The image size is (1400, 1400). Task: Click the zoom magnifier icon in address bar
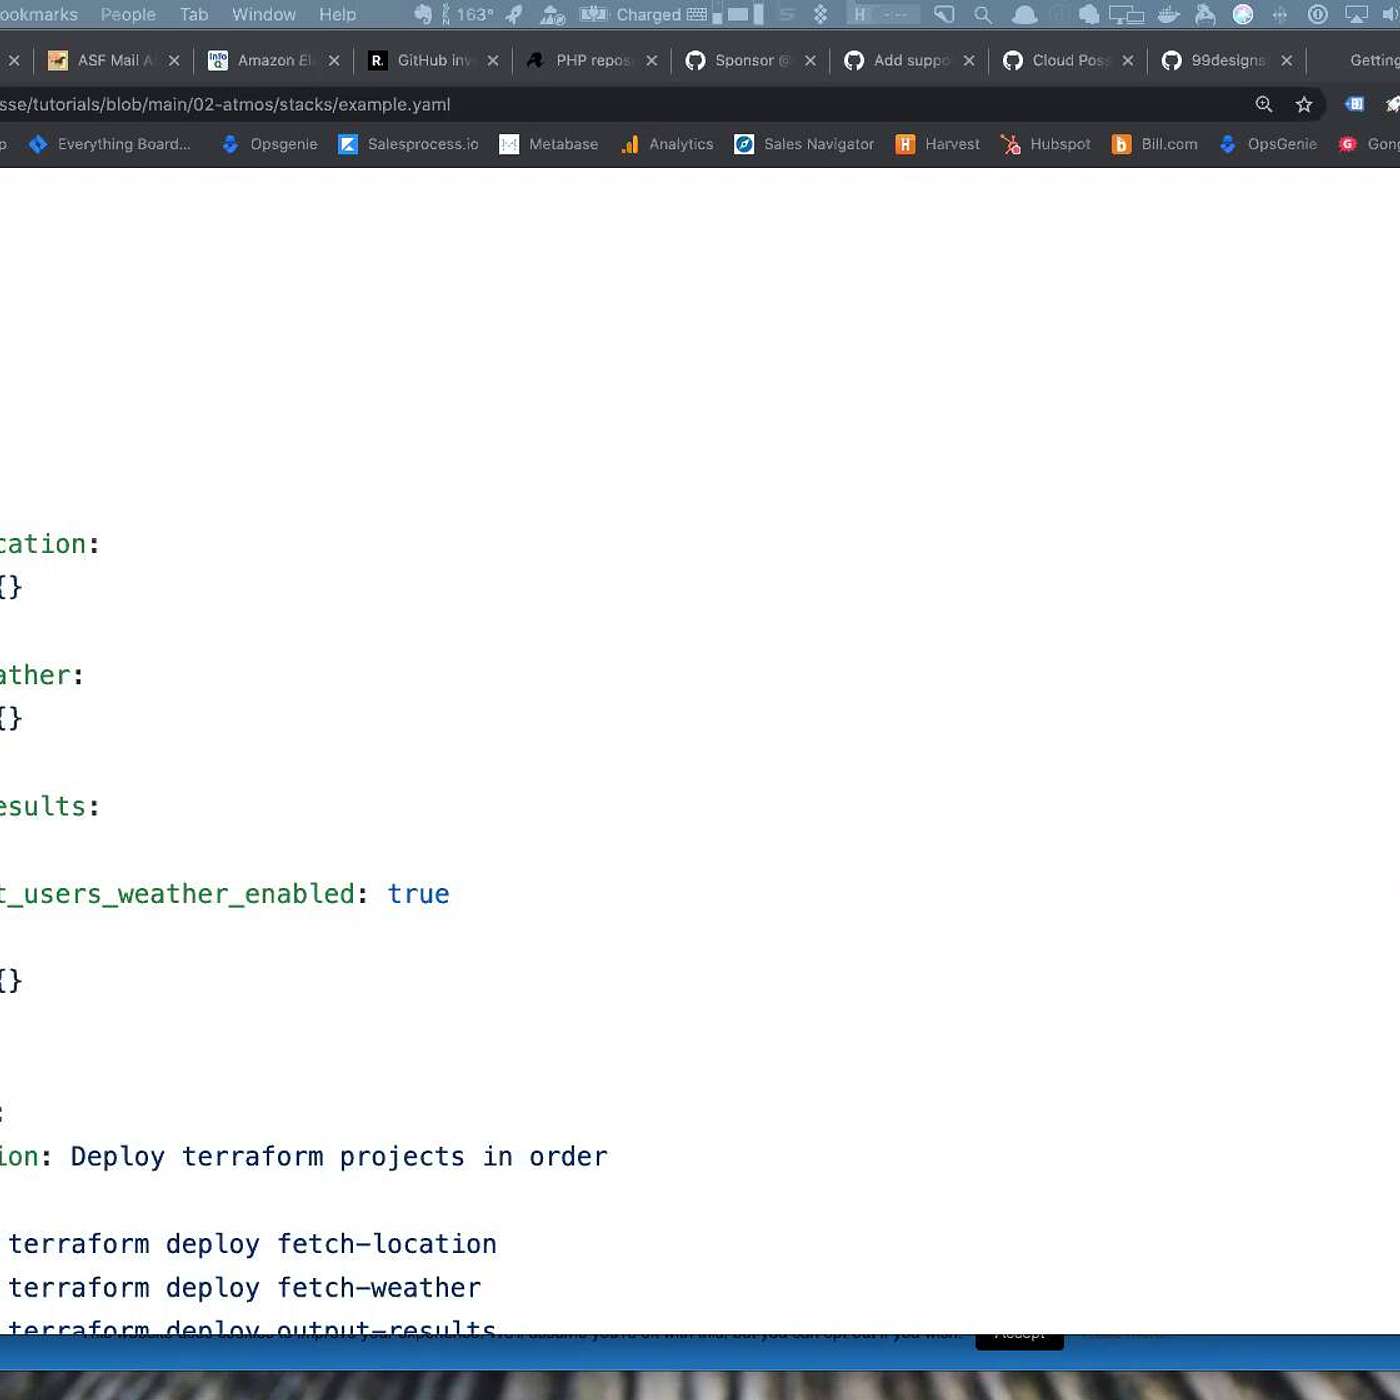click(x=1264, y=104)
